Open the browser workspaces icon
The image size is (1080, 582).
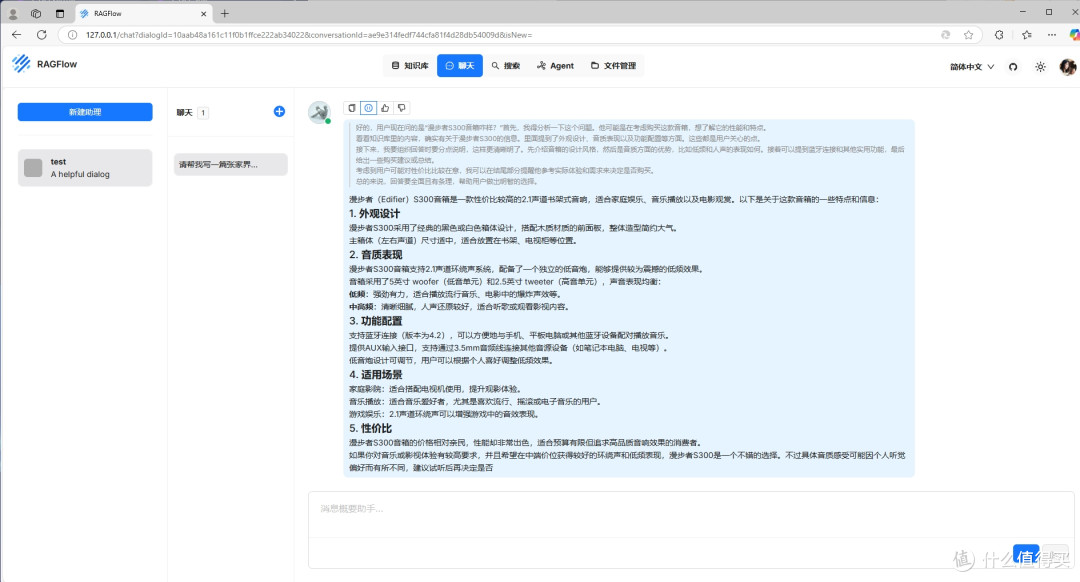tap(36, 13)
